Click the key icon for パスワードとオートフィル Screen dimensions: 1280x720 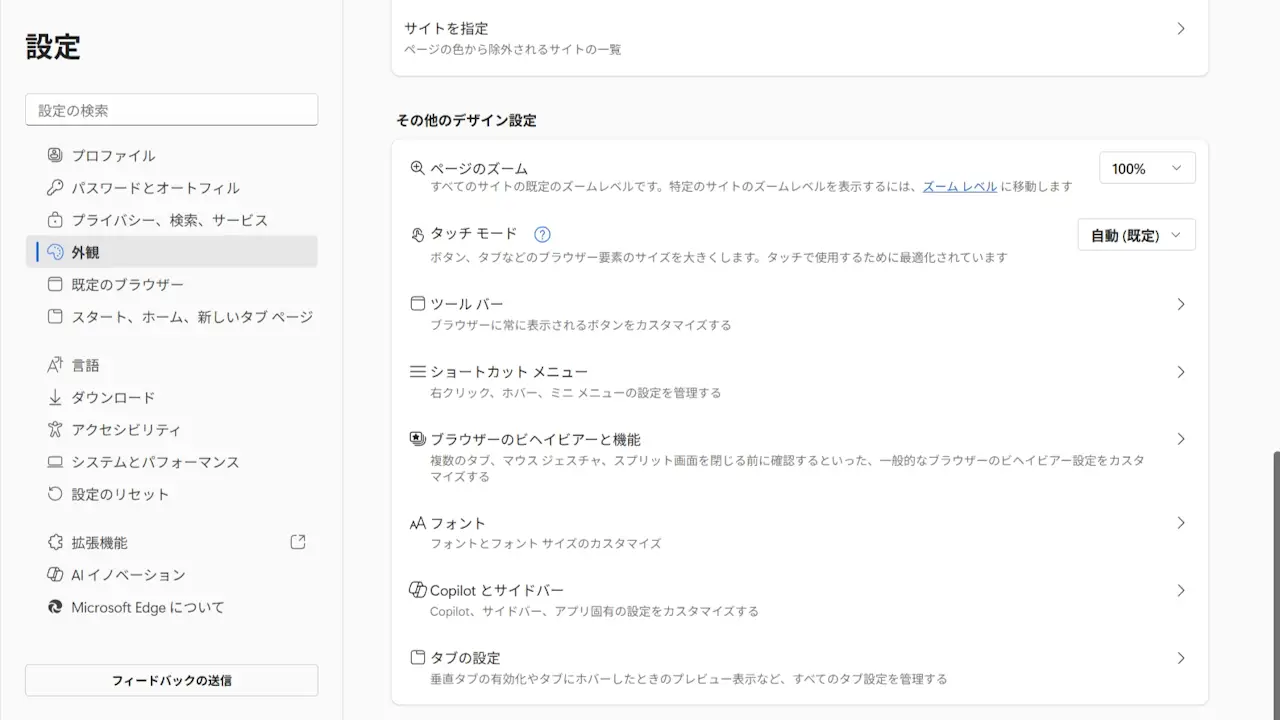55,187
